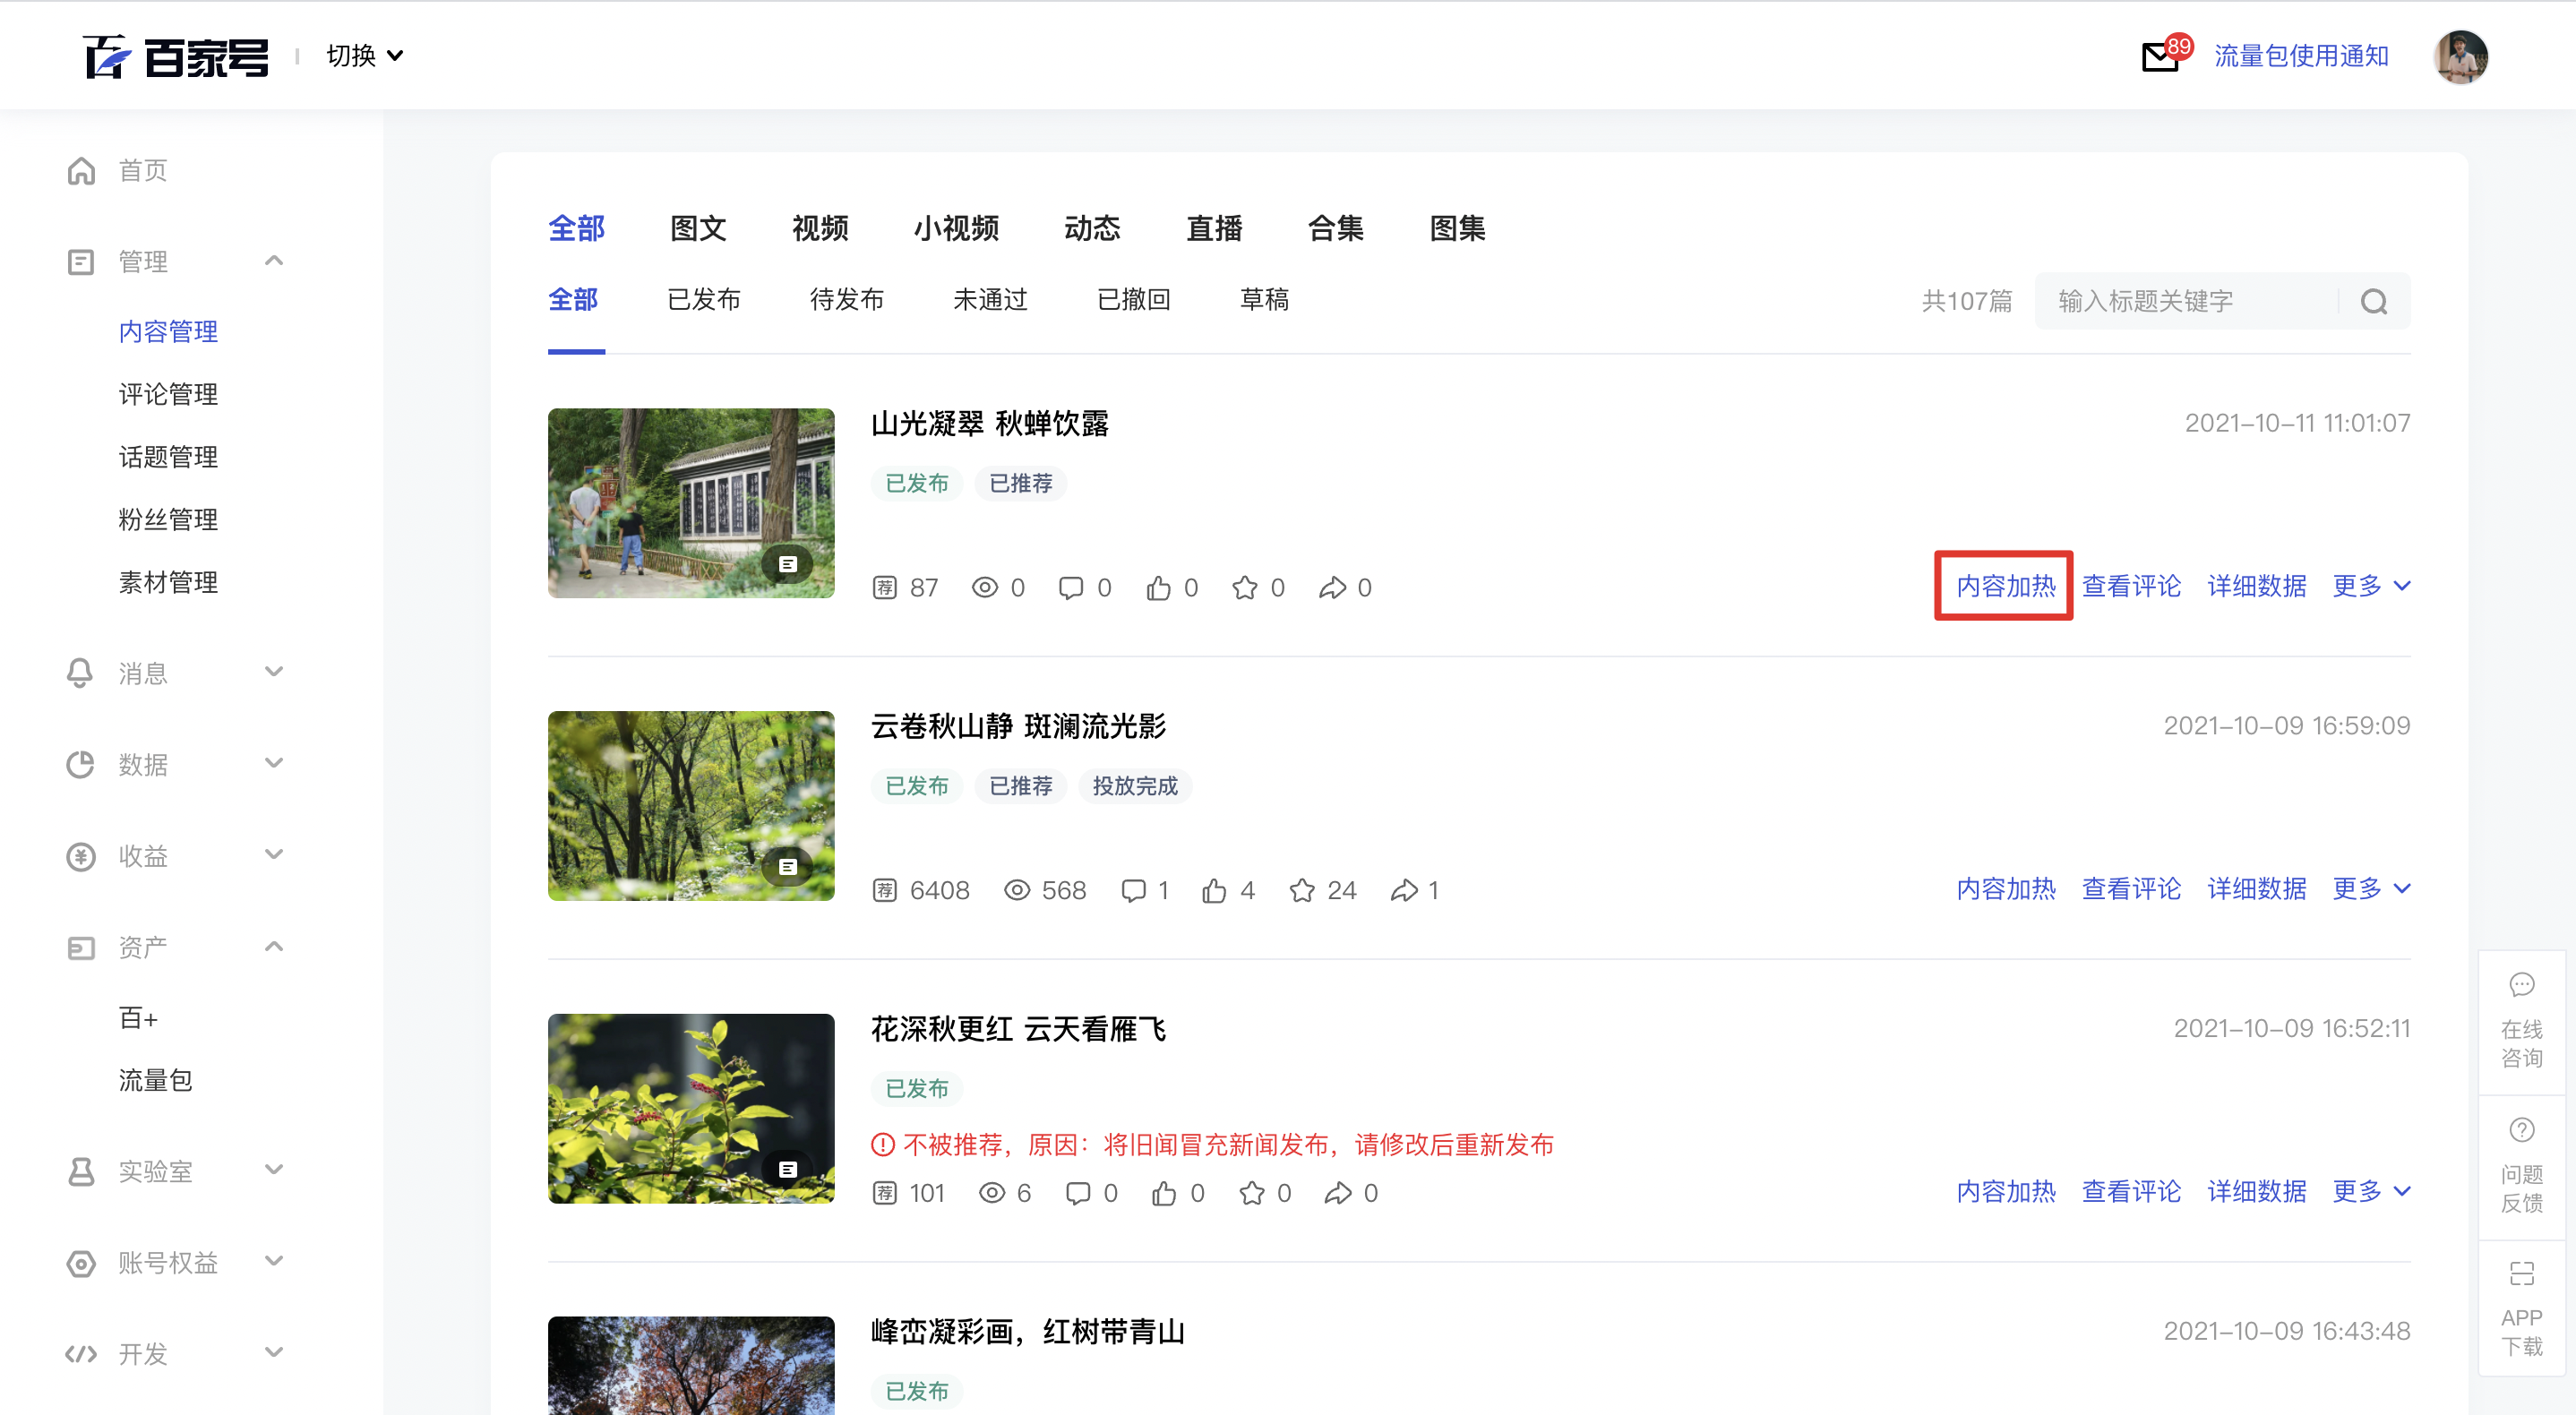
Task: Click 内容加热 for 山光凝翠 秋蝉饮露
Action: [x=2005, y=587]
